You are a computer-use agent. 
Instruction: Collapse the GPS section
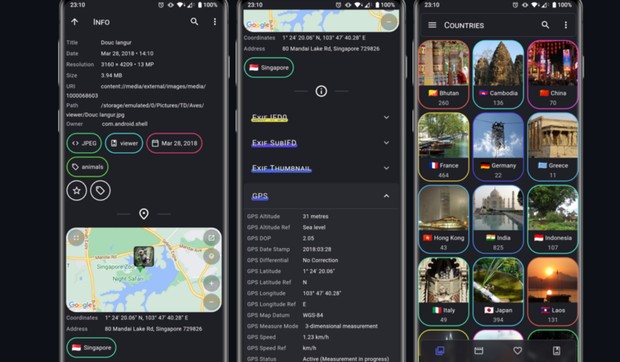tap(321, 196)
